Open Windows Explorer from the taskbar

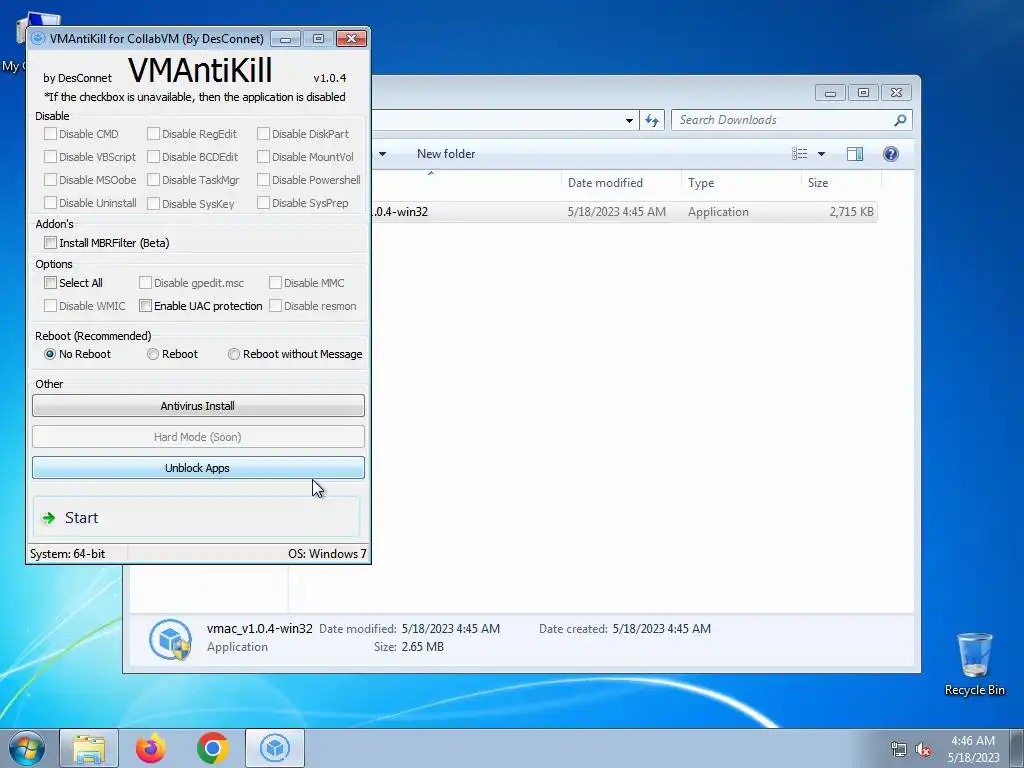[89, 748]
